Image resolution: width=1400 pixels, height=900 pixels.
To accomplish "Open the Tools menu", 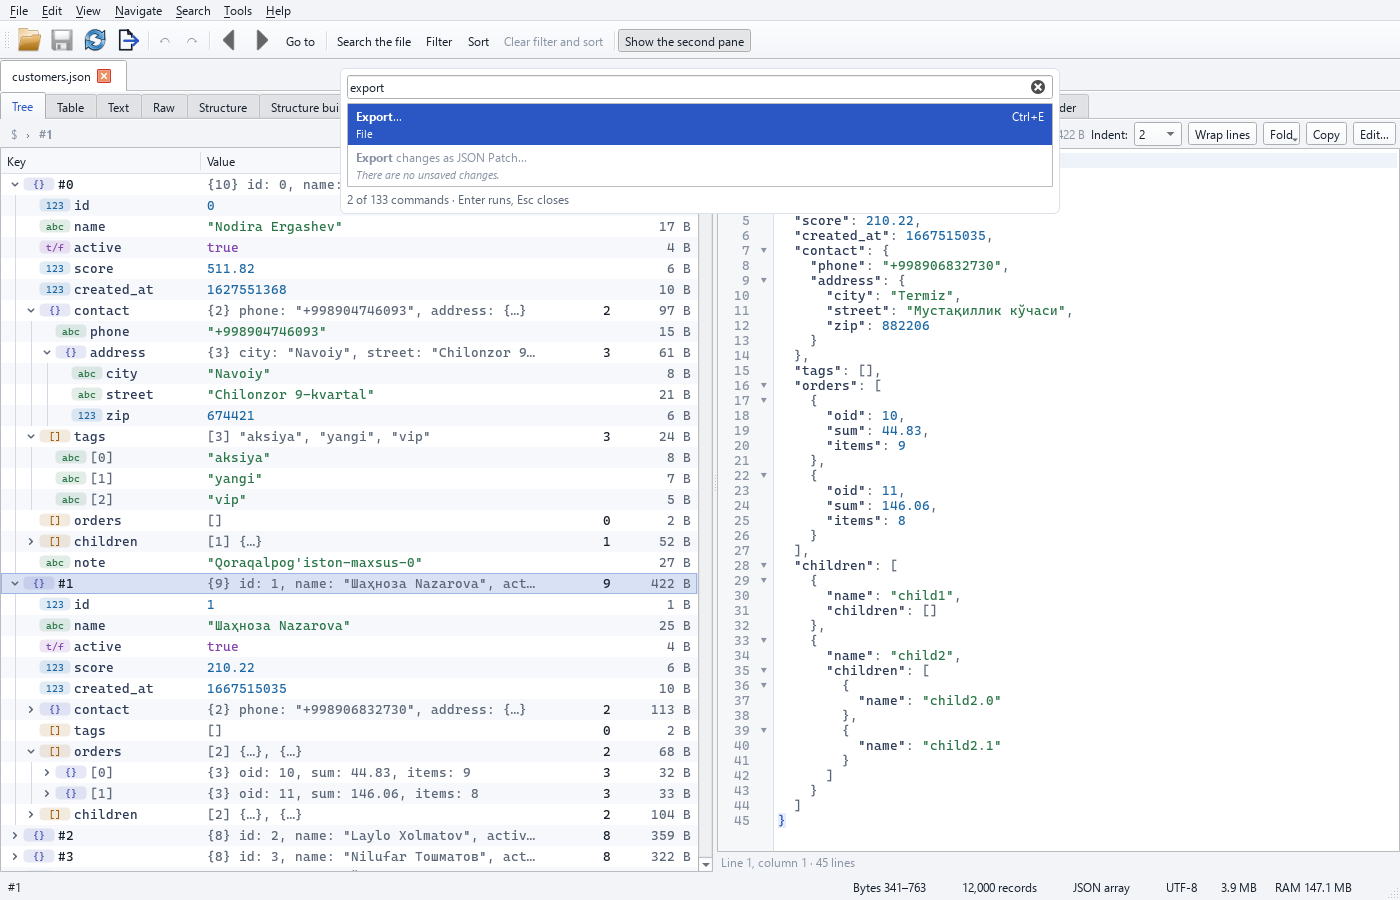I will pyautogui.click(x=237, y=10).
